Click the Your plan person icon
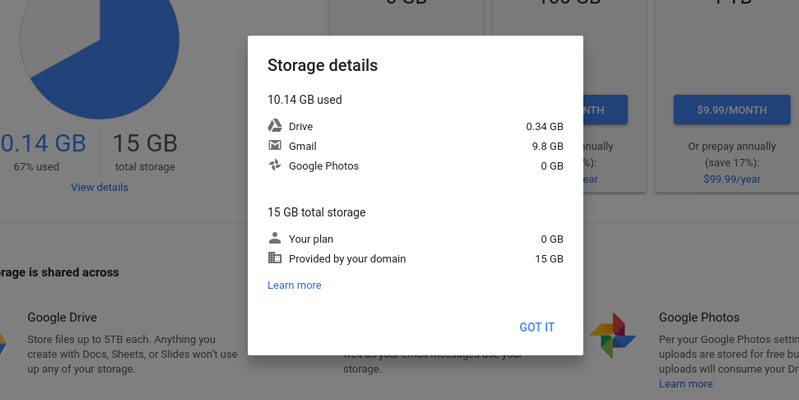This screenshot has width=799, height=400. 275,237
